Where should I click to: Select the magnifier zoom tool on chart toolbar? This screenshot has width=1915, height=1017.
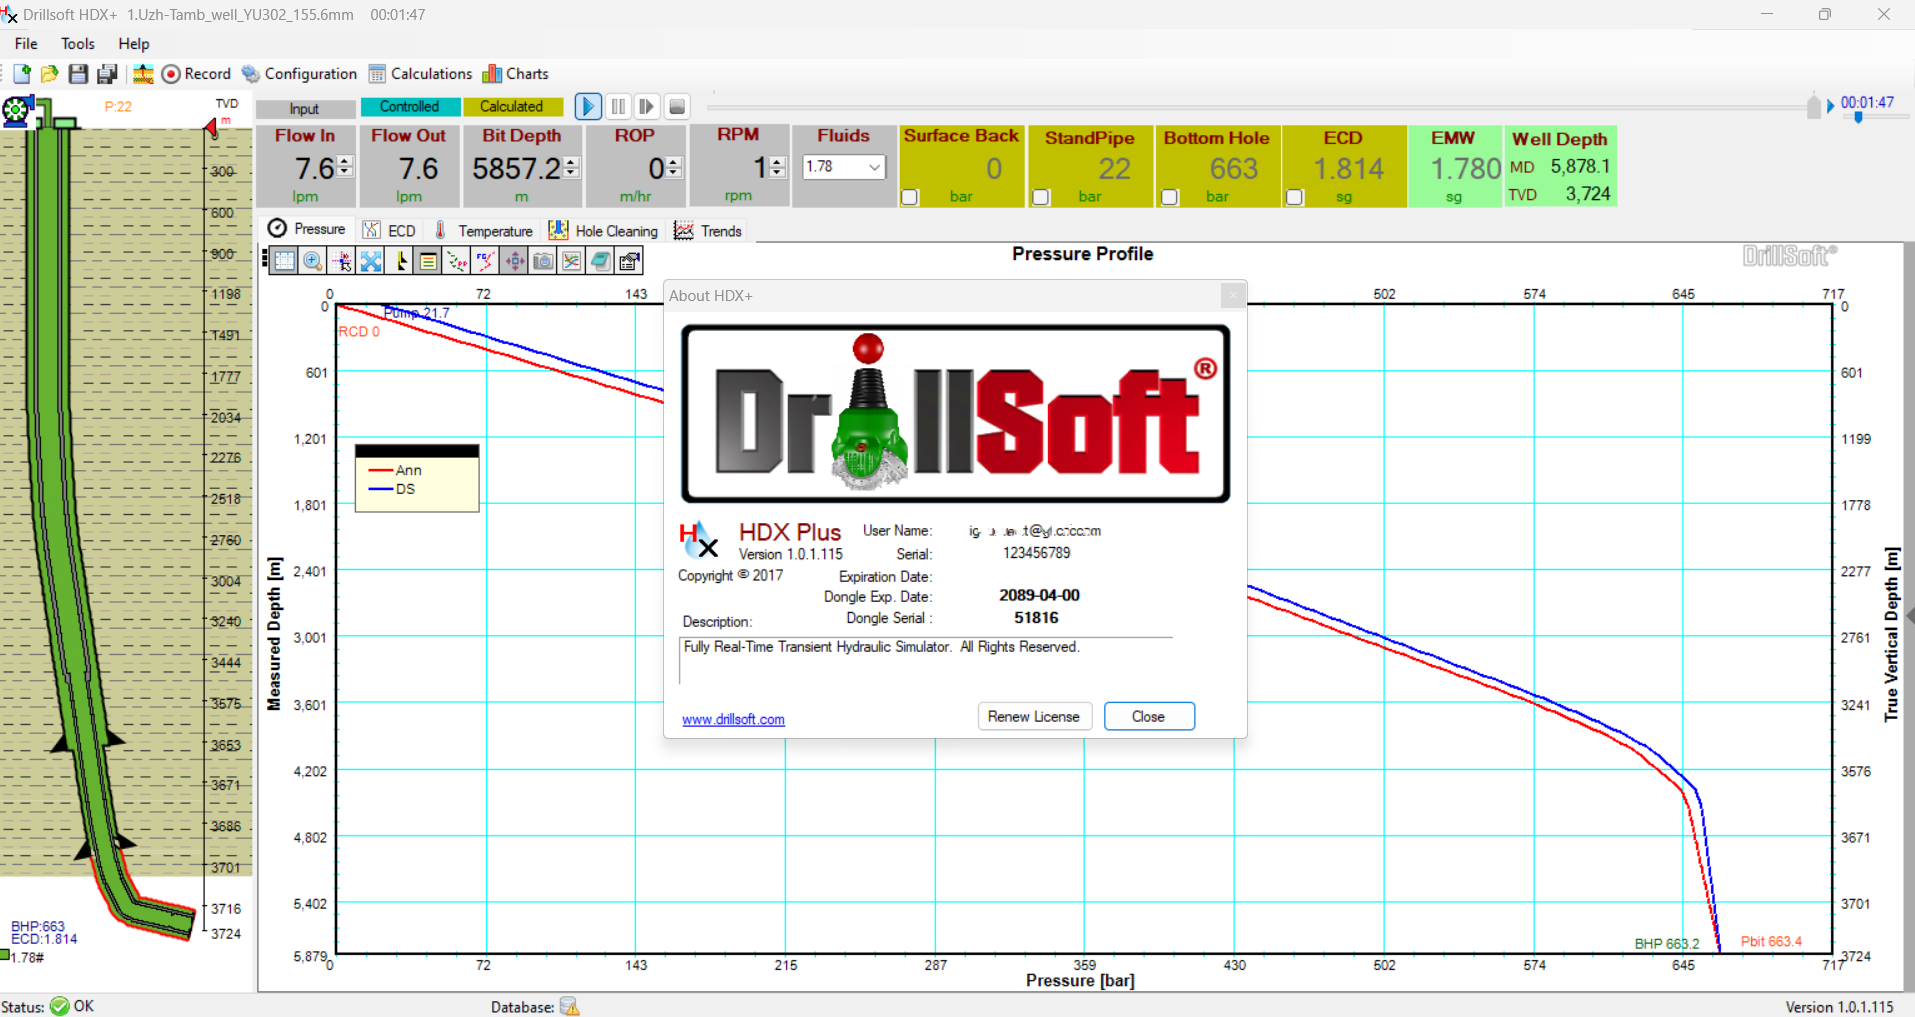pos(313,261)
